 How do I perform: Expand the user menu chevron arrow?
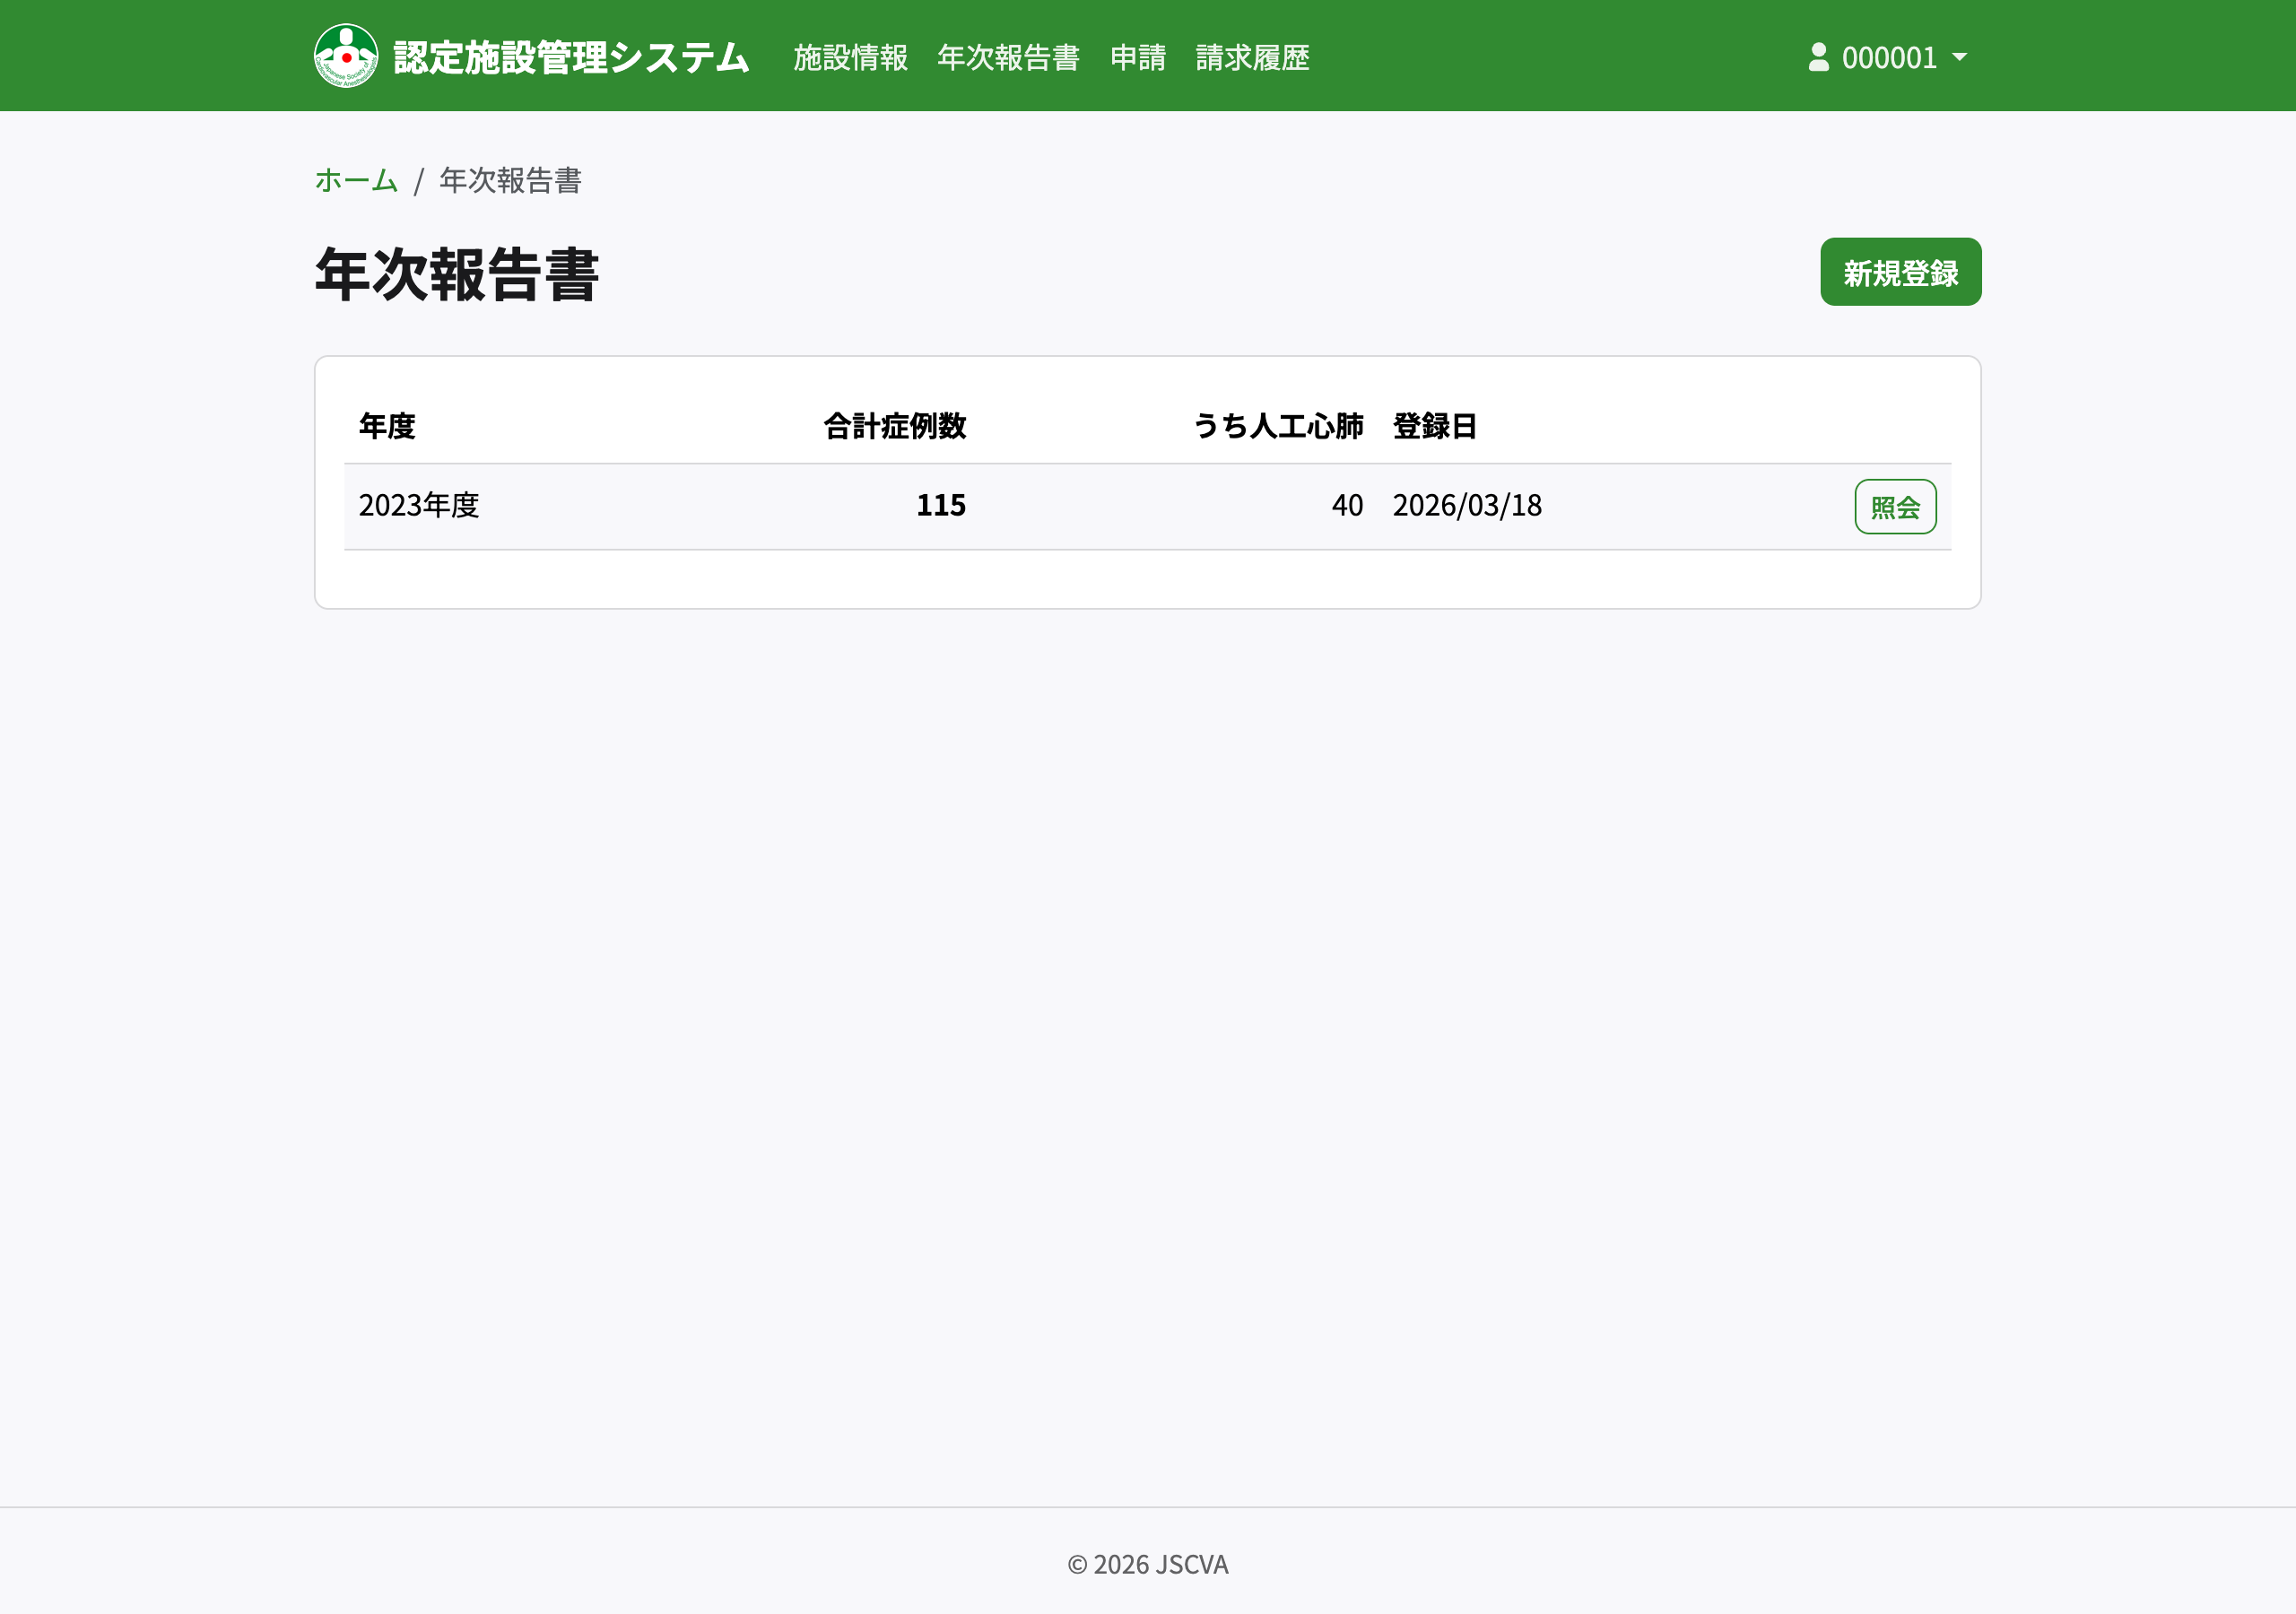pos(1961,57)
